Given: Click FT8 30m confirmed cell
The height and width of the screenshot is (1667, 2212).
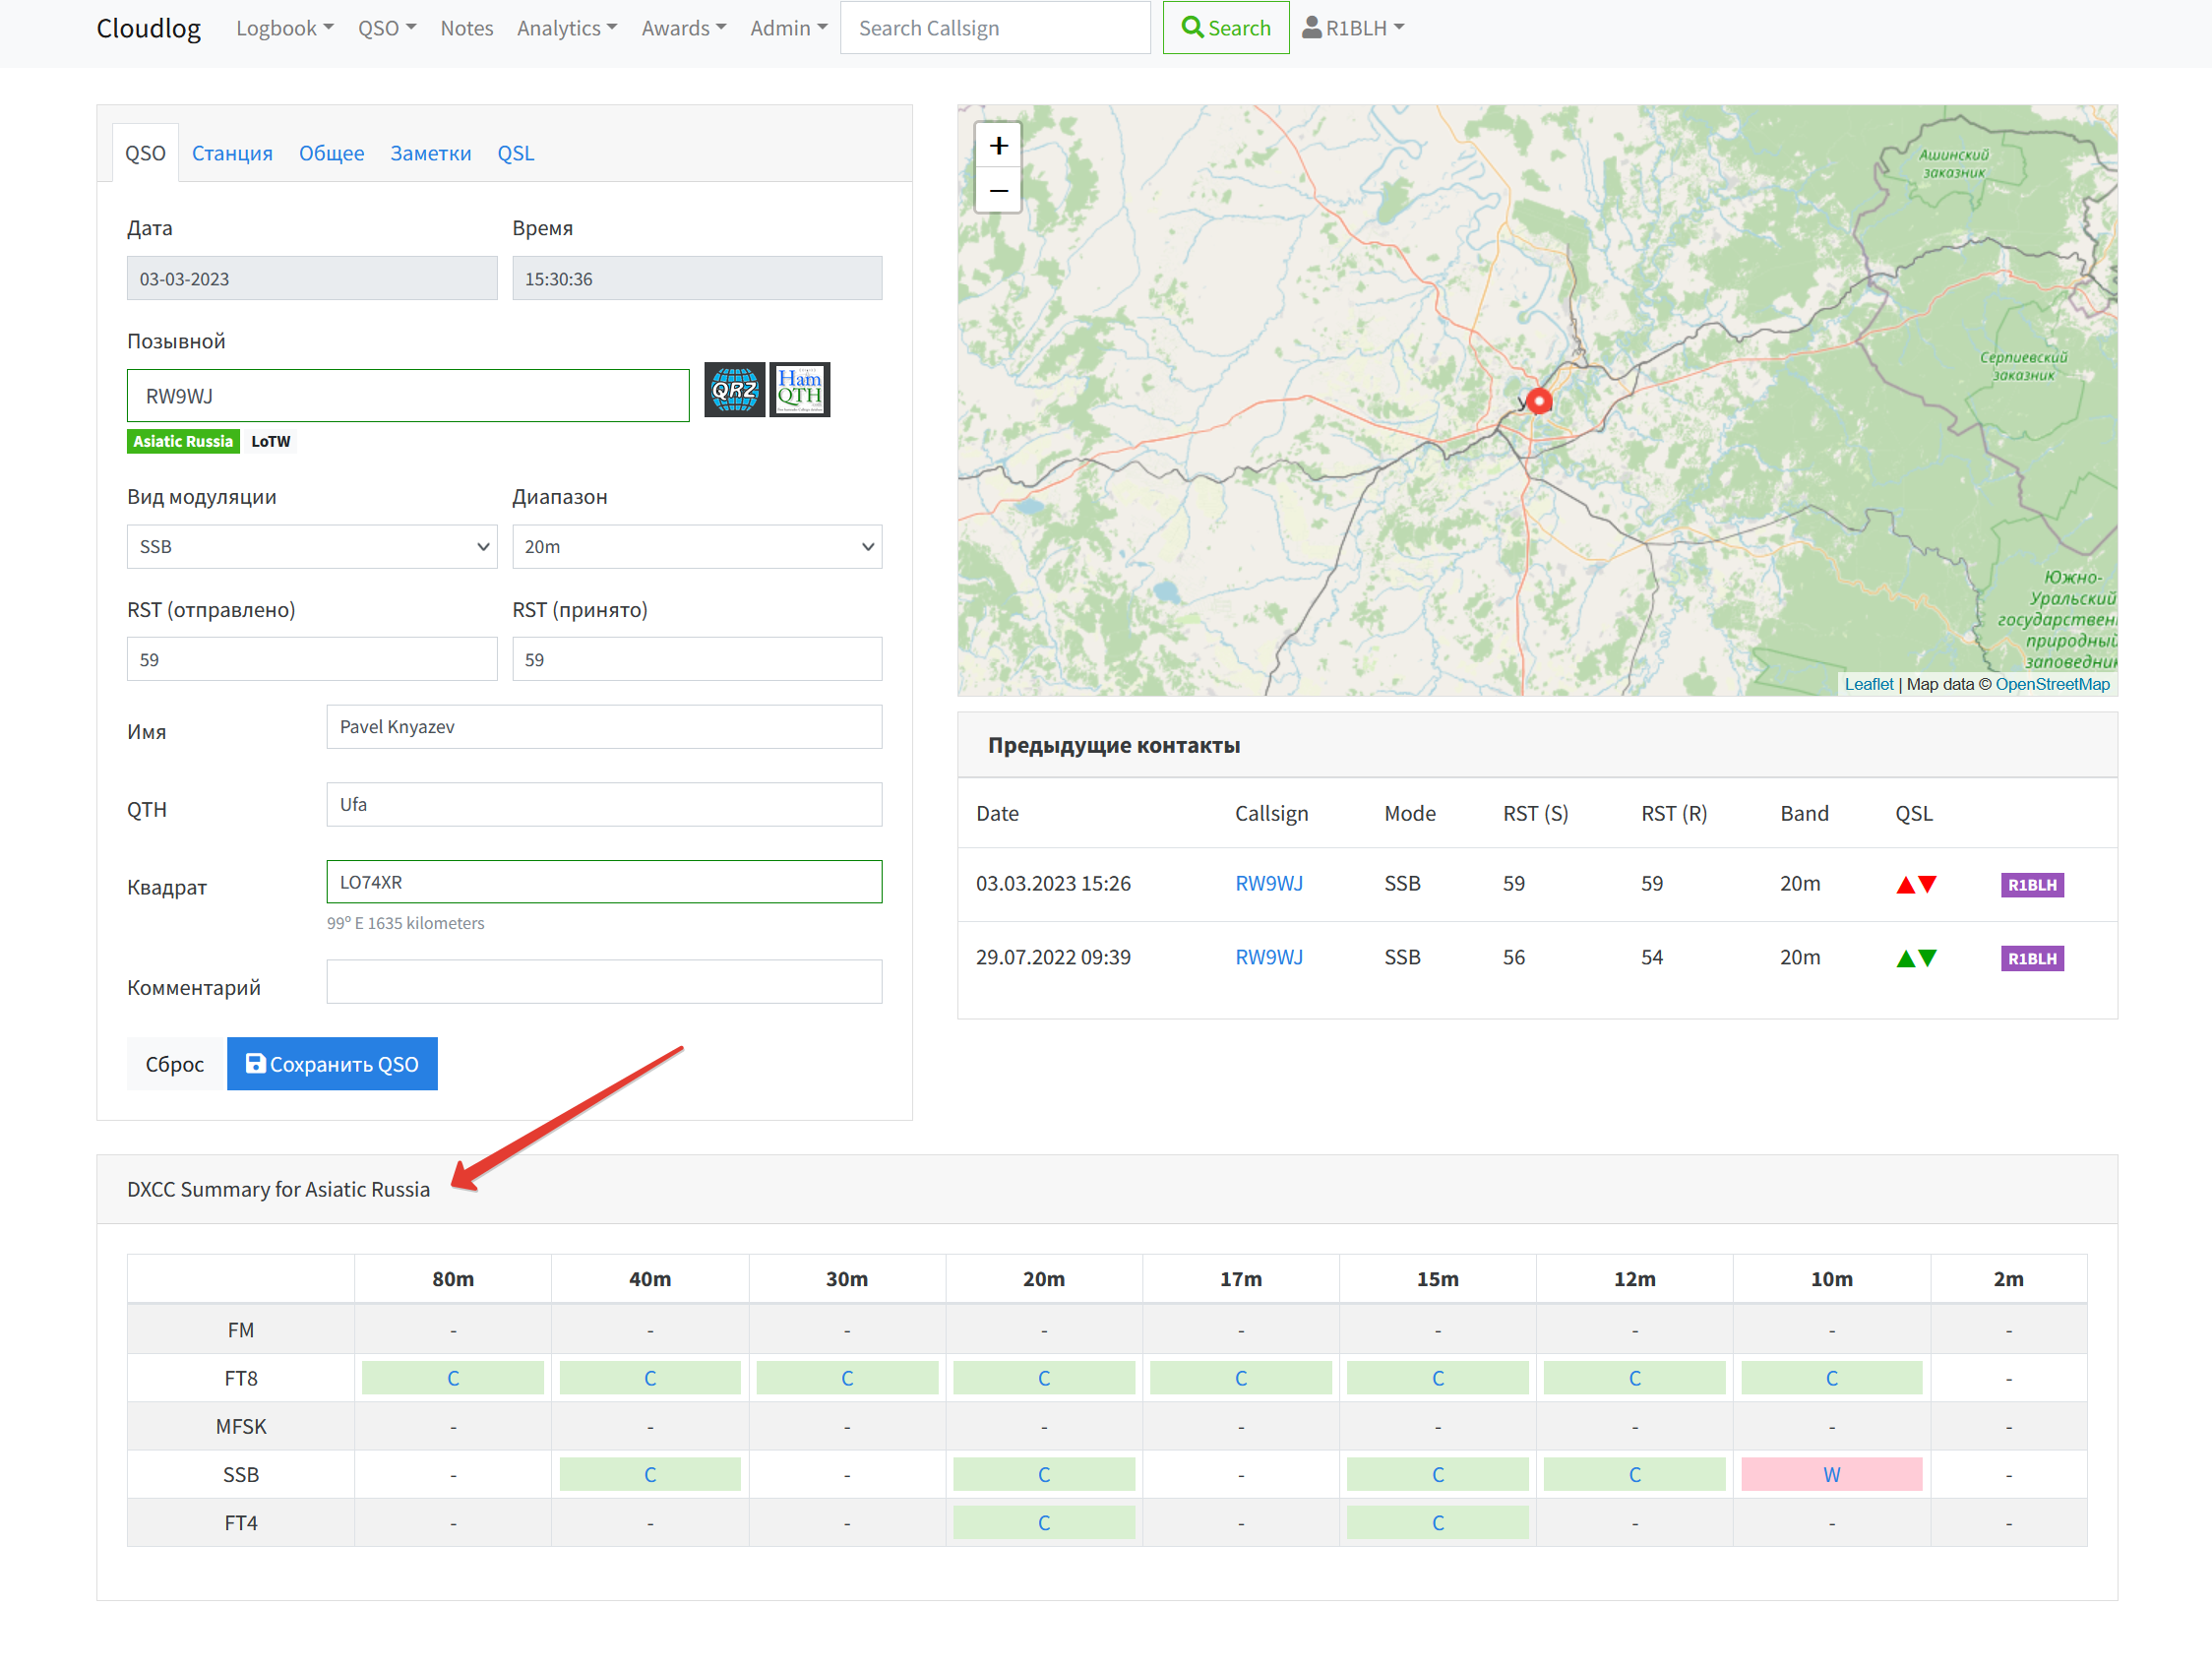Looking at the screenshot, I should click(x=847, y=1379).
